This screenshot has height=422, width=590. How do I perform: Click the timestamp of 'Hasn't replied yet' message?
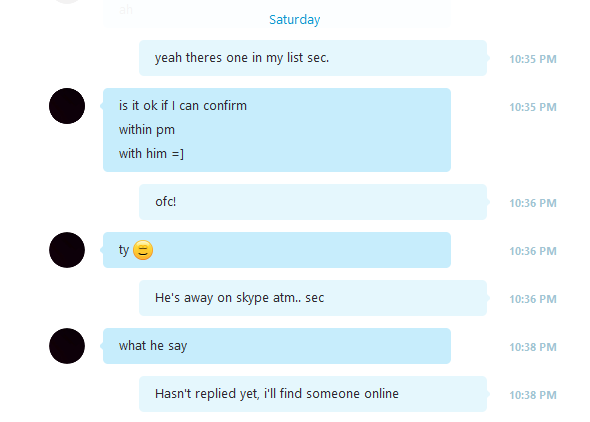tap(533, 395)
